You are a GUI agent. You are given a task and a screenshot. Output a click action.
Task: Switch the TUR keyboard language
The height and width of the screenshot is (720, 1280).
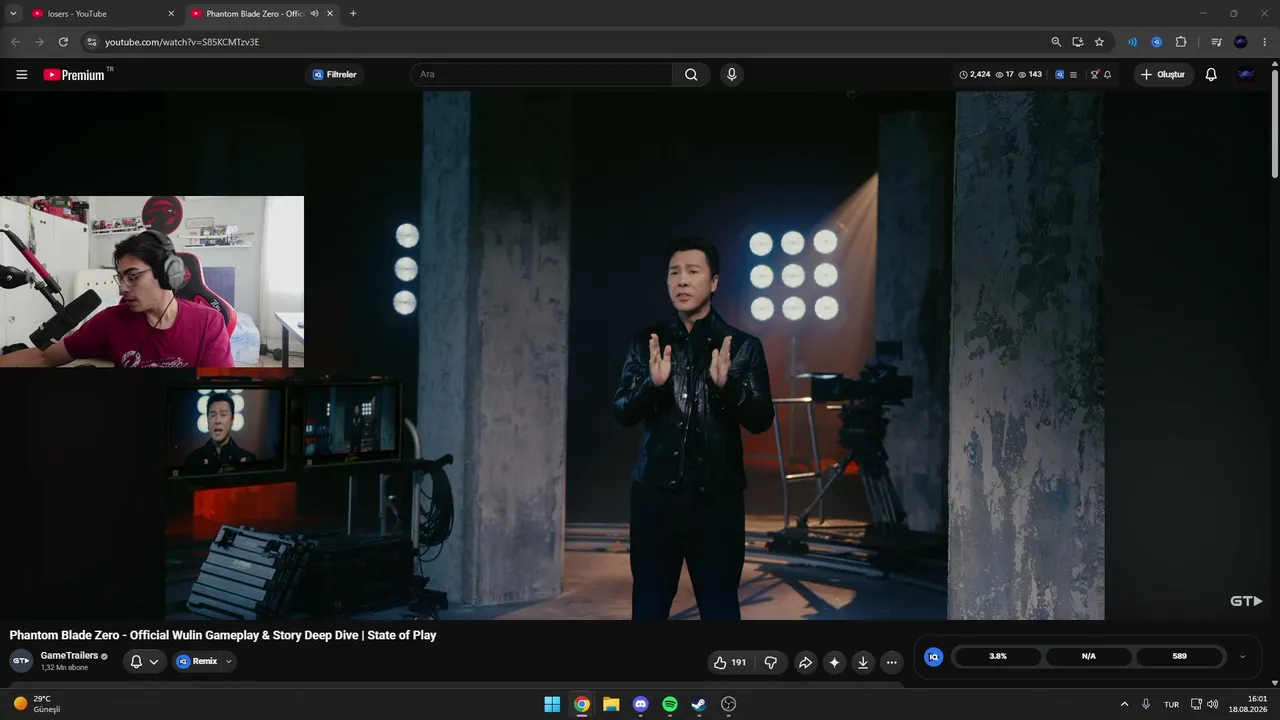[1171, 704]
